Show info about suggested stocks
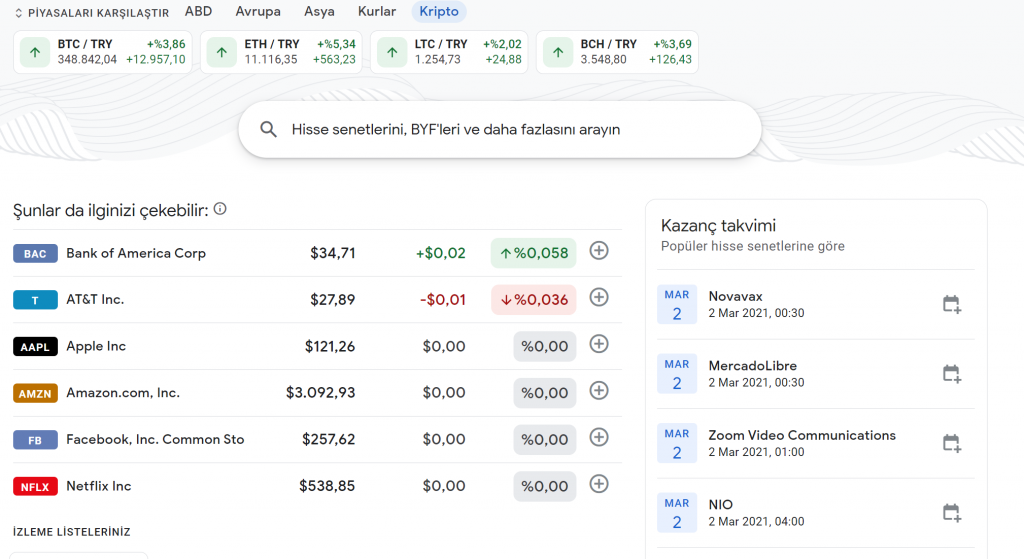The width and height of the screenshot is (1024, 559). [x=220, y=209]
